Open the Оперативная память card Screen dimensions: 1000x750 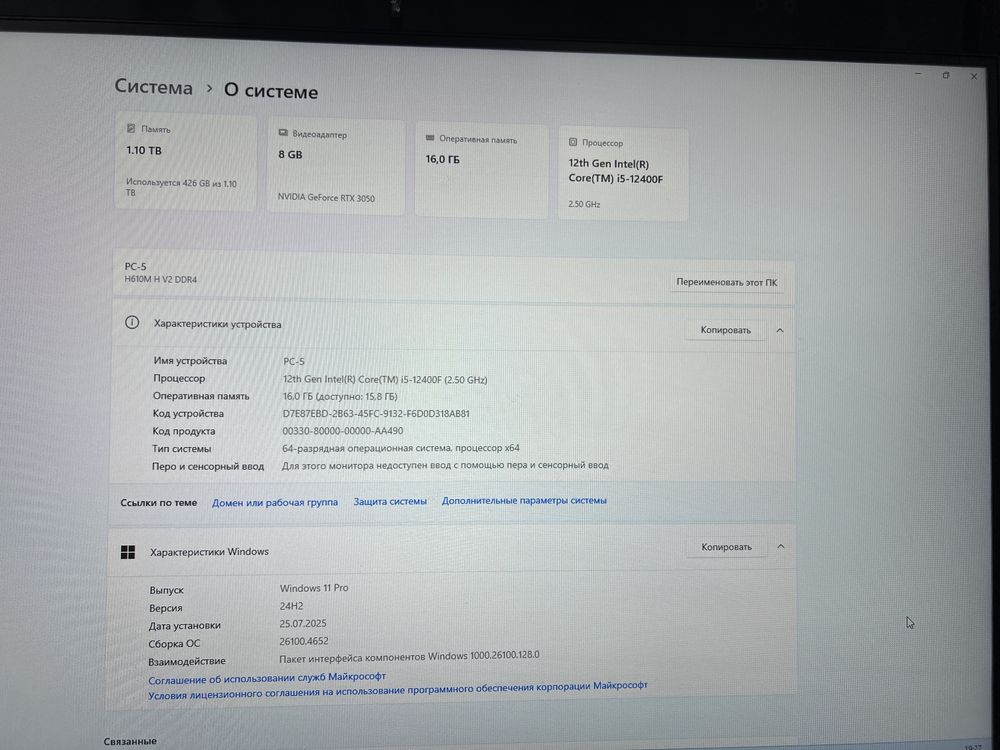(x=482, y=172)
